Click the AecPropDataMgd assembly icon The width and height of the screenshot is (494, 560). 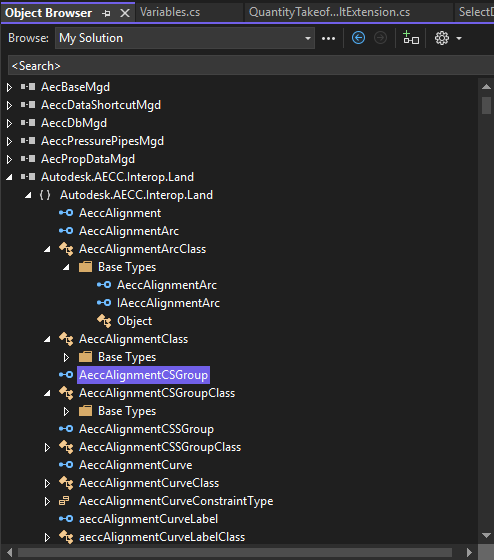[28, 159]
